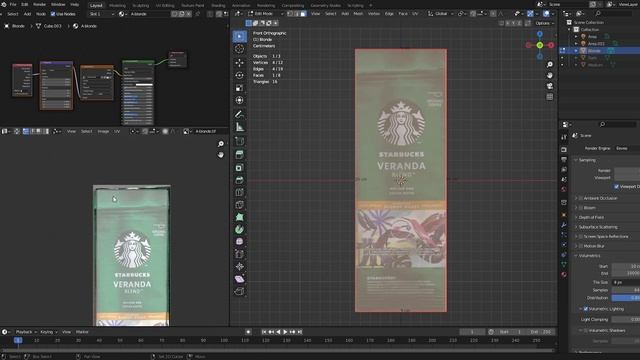This screenshot has width=640, height=360.
Task: Select the Shrink/Fatten tool
Action: [x=240, y=267]
